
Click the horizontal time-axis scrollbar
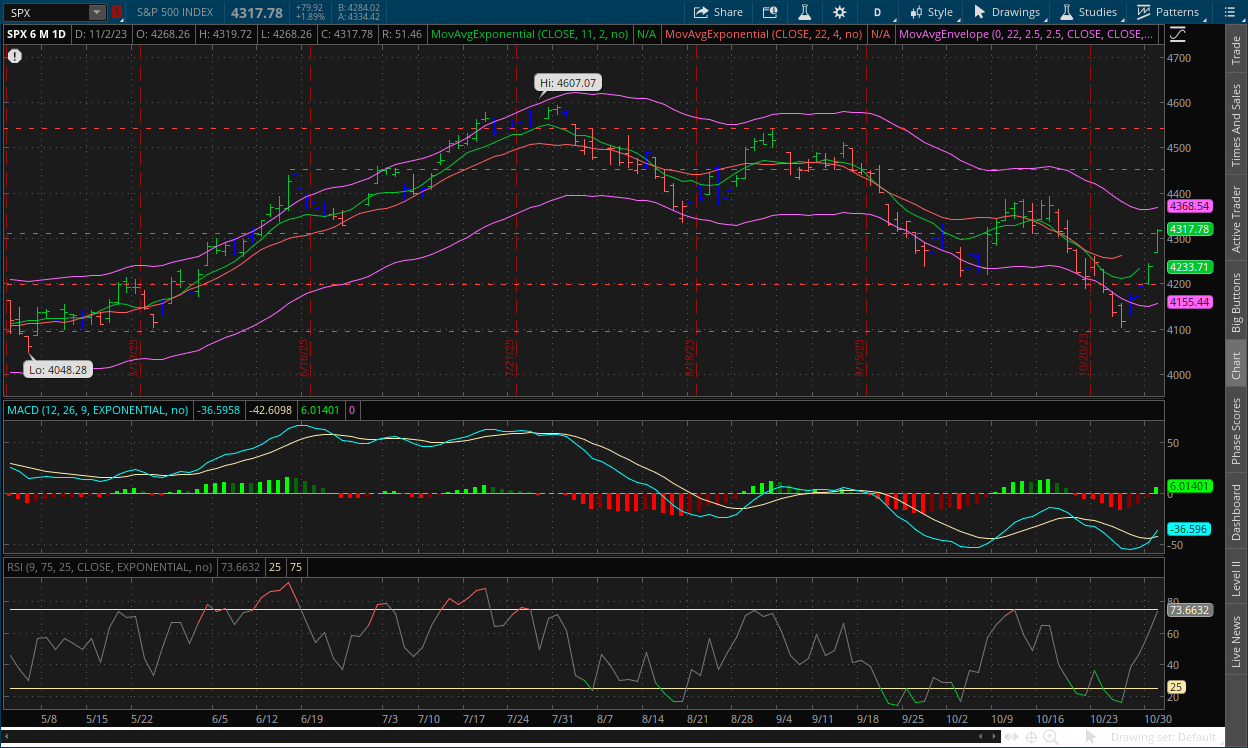coord(500,737)
